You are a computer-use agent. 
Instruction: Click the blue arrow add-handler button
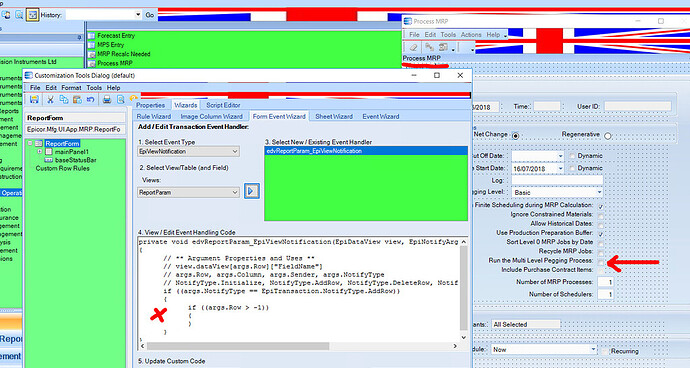point(251,191)
